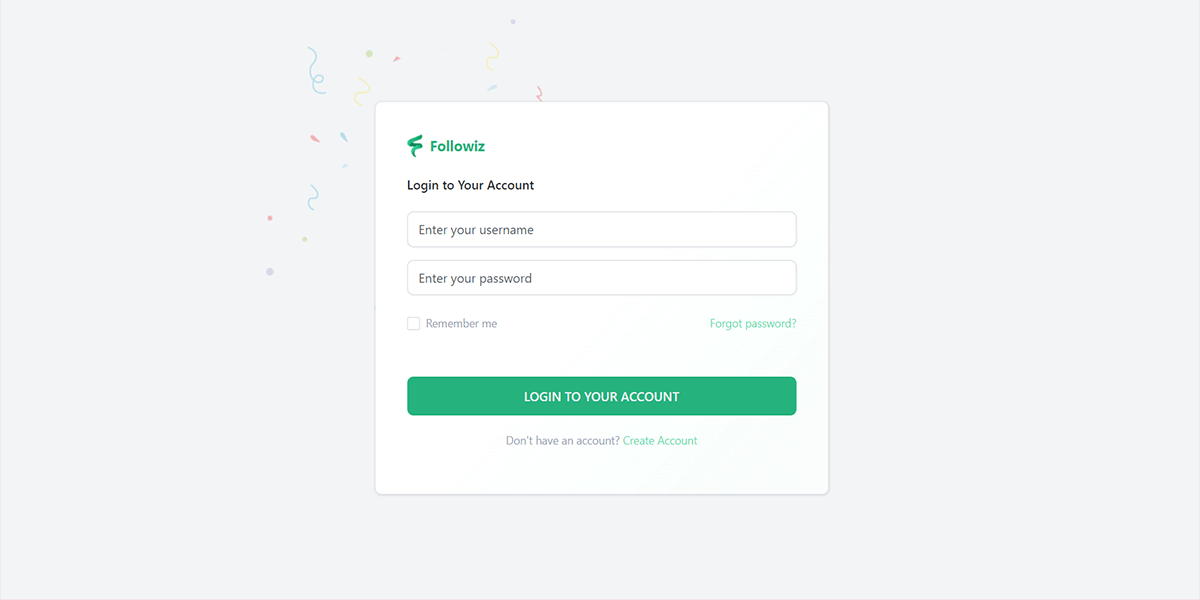Click the tall blue curly streamer decoration

click(316, 70)
